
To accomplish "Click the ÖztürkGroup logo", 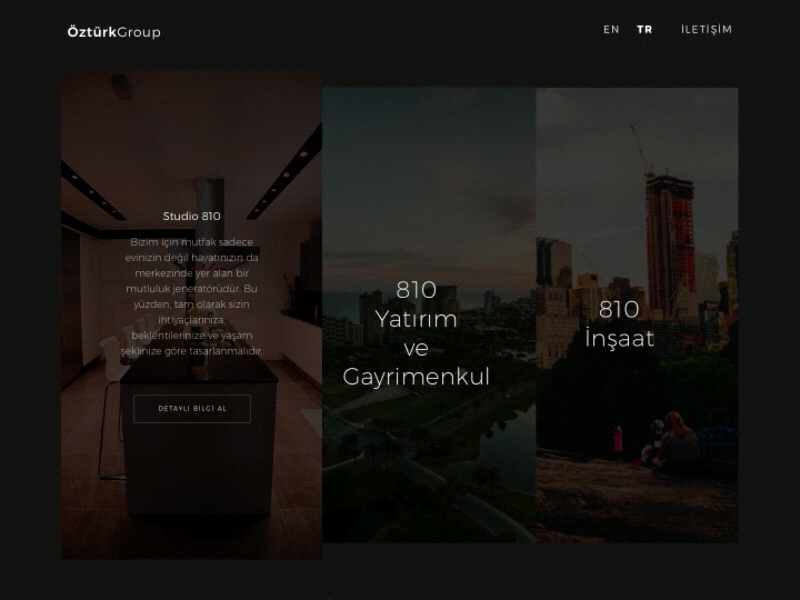I will tap(110, 30).
